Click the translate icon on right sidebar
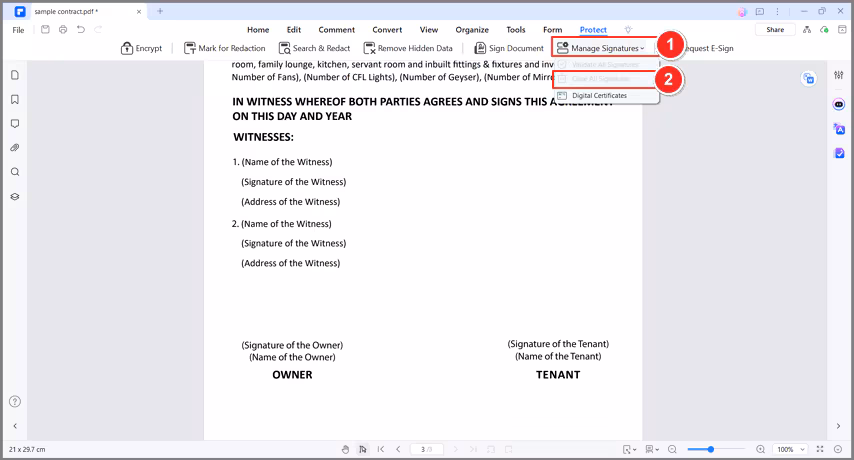 pyautogui.click(x=839, y=129)
